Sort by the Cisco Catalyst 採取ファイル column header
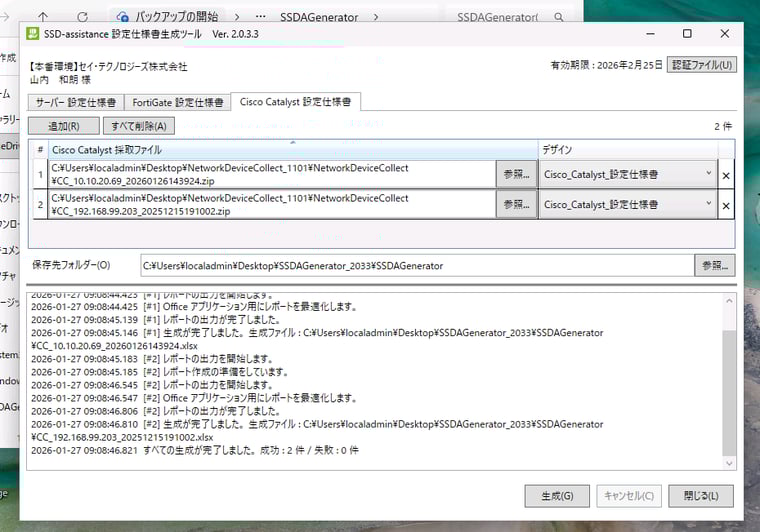This screenshot has height=532, width=760. pyautogui.click(x=293, y=150)
